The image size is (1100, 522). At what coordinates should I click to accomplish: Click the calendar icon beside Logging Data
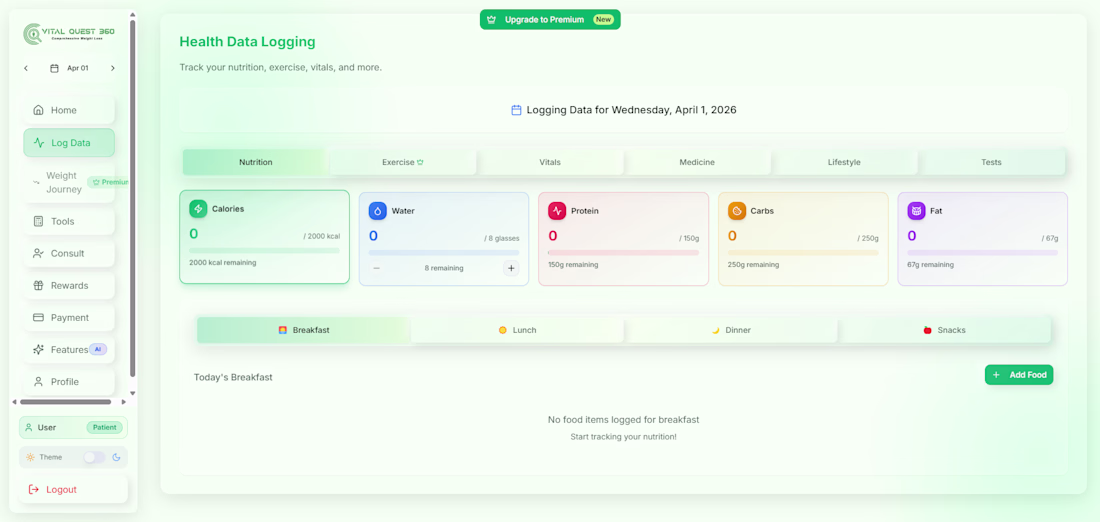click(516, 110)
